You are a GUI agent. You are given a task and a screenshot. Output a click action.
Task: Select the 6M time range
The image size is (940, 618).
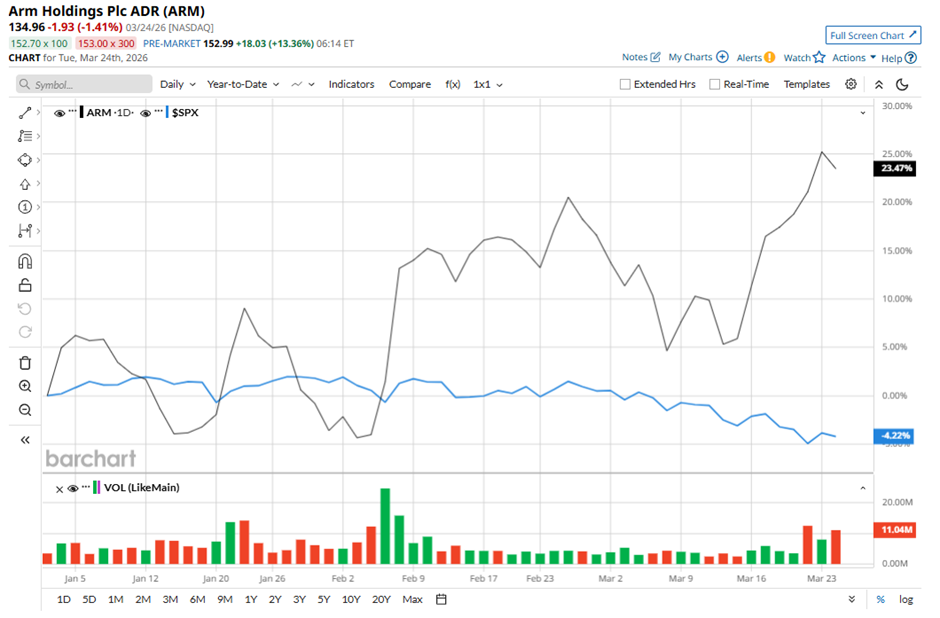point(197,599)
